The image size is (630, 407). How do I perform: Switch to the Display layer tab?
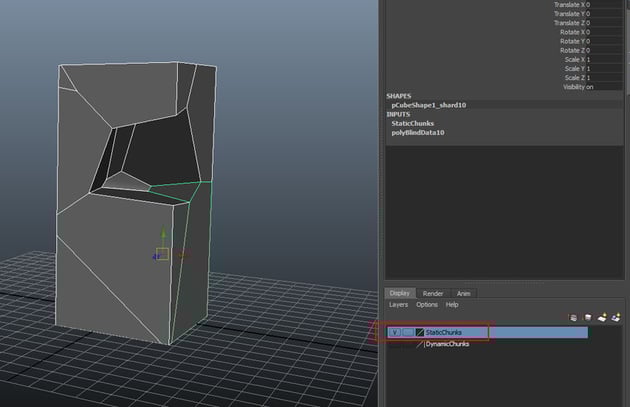coord(399,293)
